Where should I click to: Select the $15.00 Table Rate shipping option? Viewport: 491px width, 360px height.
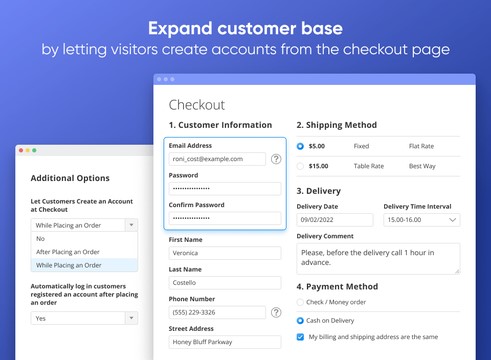tap(300, 166)
